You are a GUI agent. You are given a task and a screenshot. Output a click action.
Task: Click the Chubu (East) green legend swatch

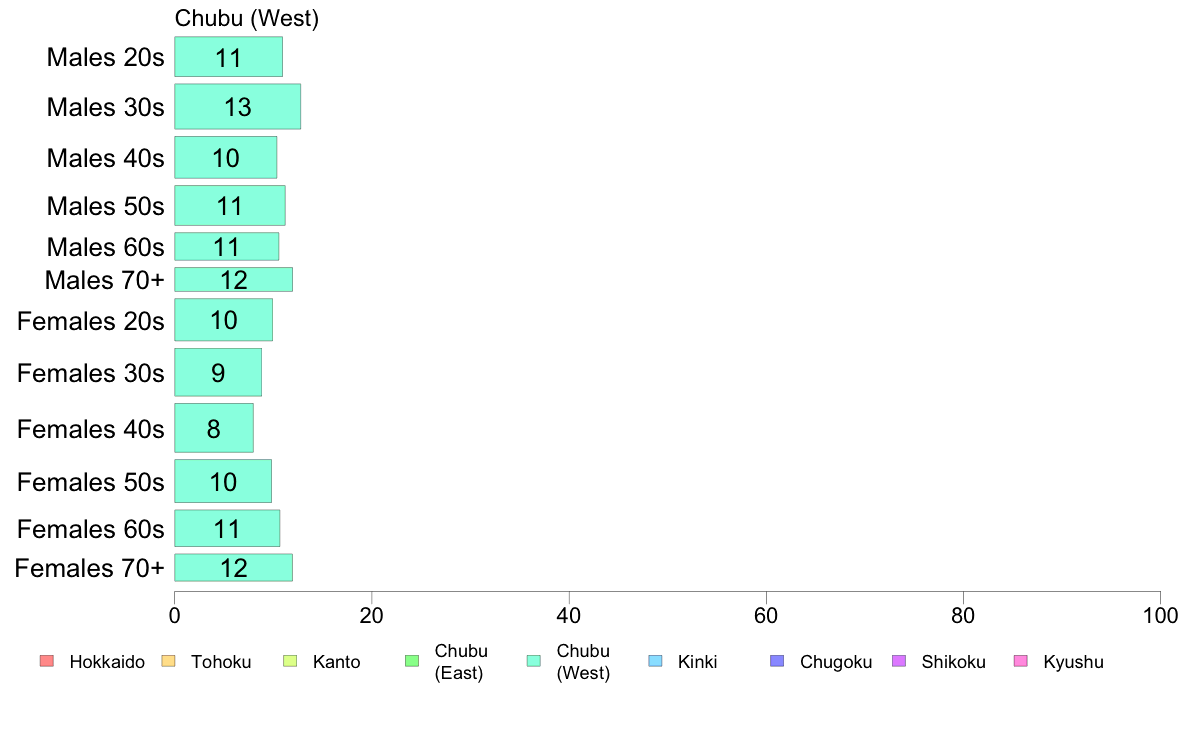pos(412,661)
